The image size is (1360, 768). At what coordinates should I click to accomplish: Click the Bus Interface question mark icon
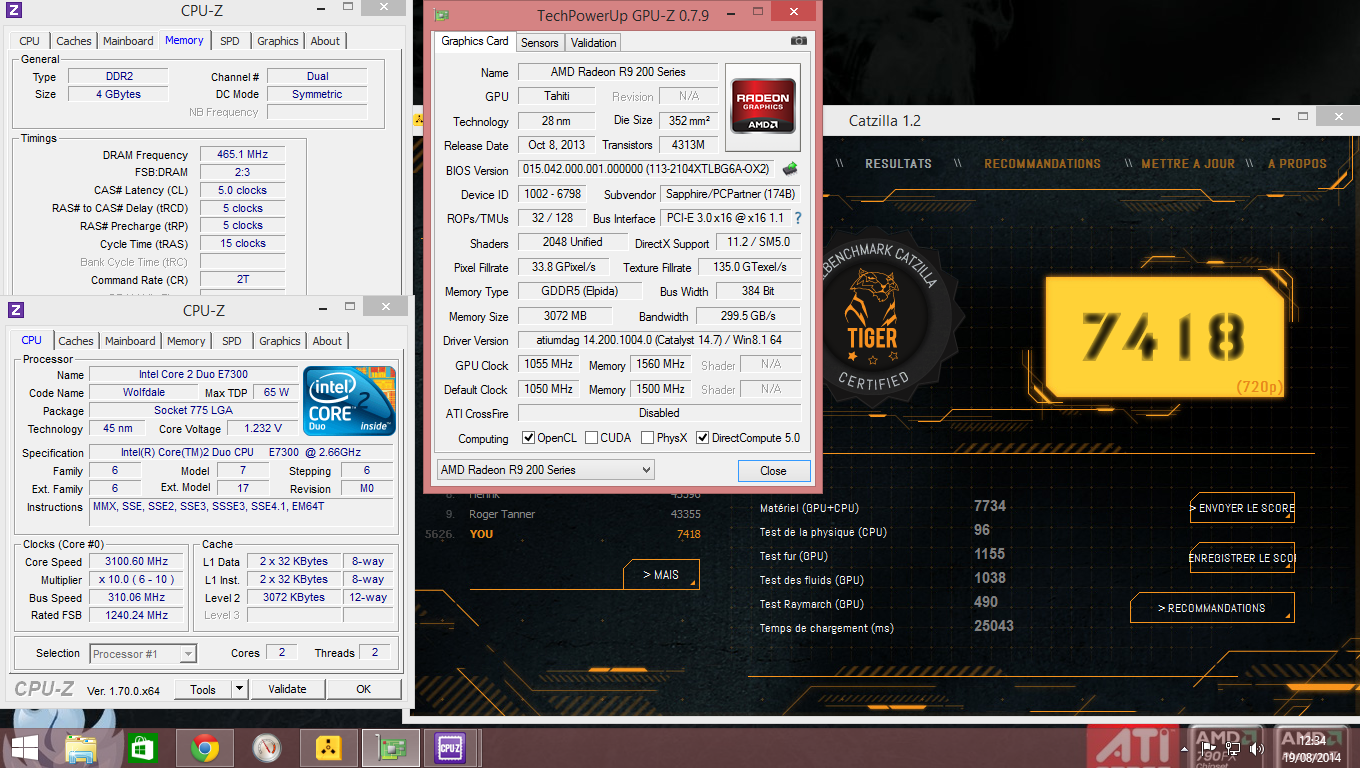pyautogui.click(x=798, y=218)
